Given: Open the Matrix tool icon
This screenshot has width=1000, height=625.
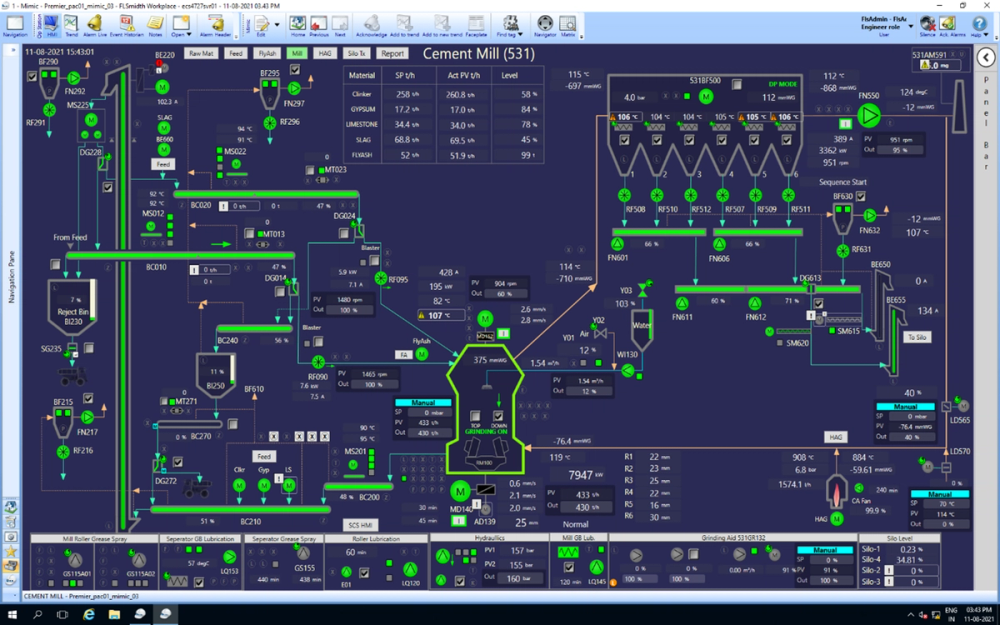Looking at the screenshot, I should pos(567,22).
